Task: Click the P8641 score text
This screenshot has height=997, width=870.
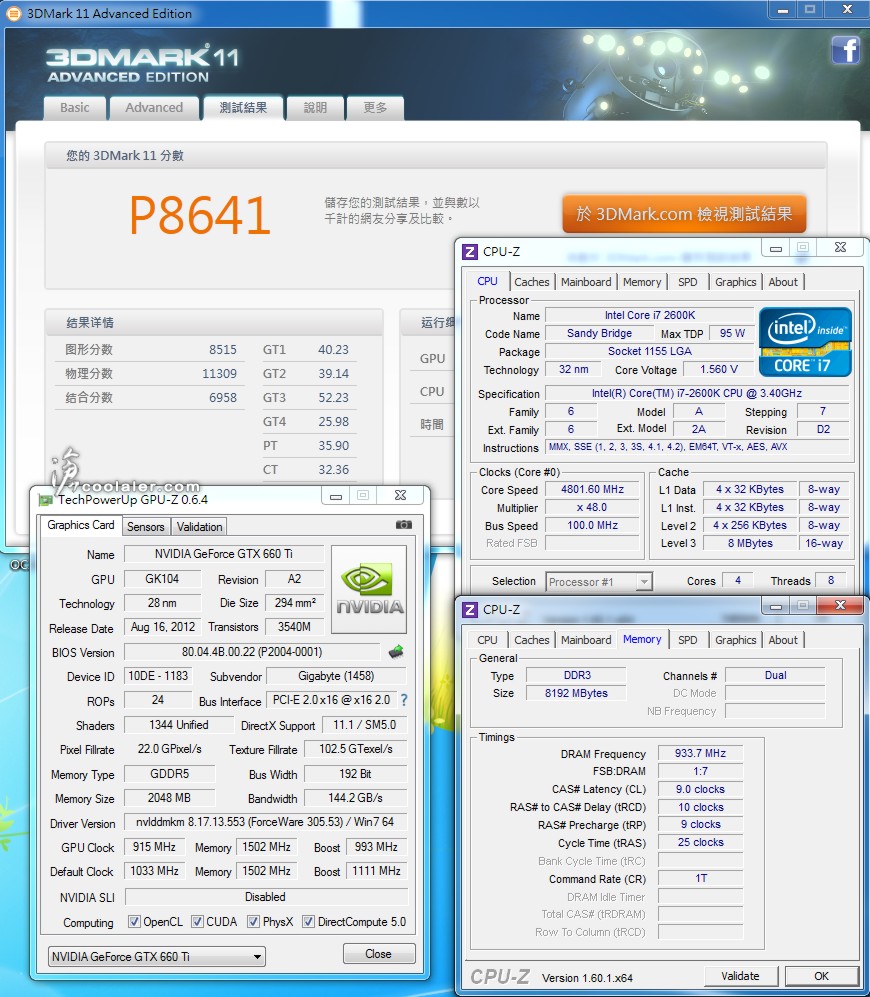Action: coord(200,215)
